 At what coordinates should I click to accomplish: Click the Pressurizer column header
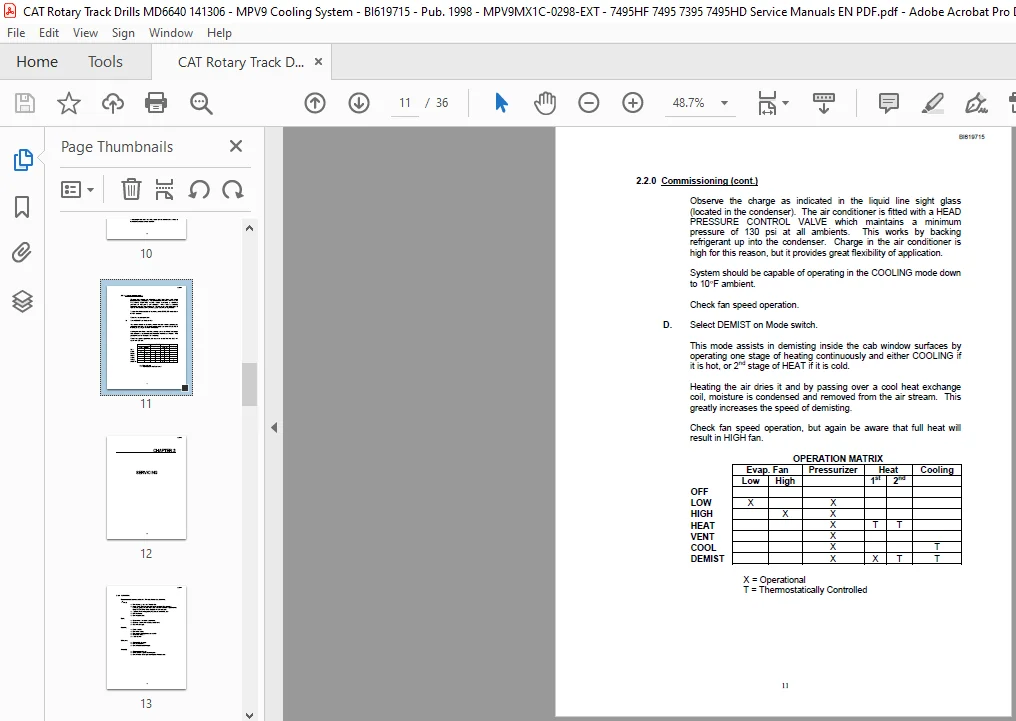tap(833, 470)
